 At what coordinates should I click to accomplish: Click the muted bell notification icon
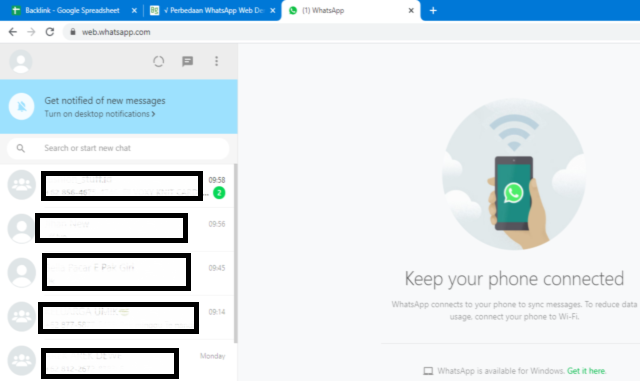pyautogui.click(x=21, y=106)
